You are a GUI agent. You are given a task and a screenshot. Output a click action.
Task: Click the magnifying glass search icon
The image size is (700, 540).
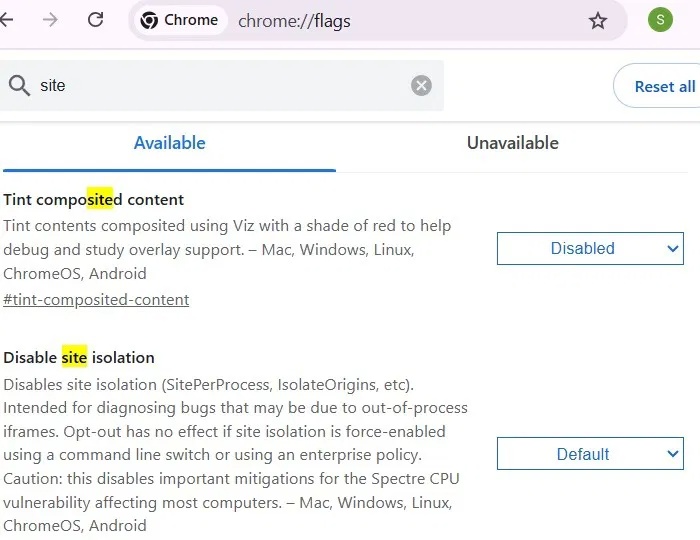point(19,85)
